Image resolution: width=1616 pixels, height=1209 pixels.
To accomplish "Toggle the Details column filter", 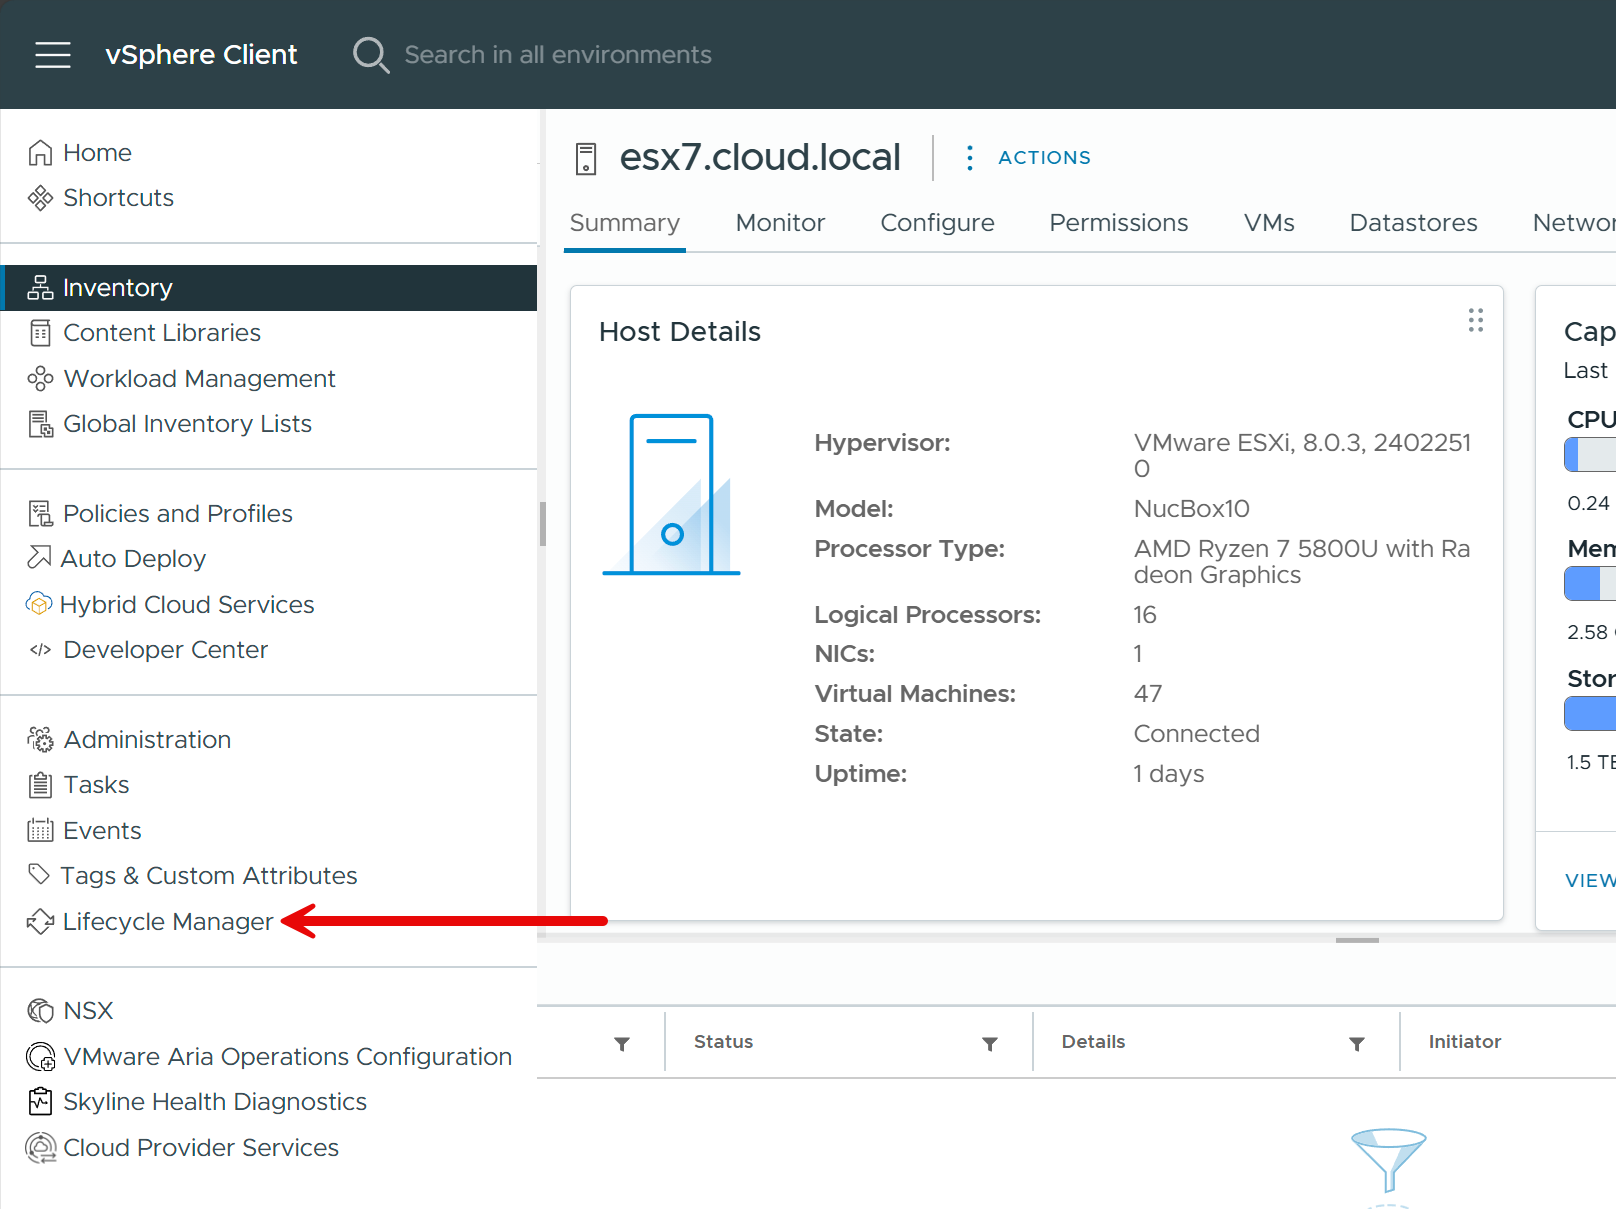I will pos(1357,1042).
